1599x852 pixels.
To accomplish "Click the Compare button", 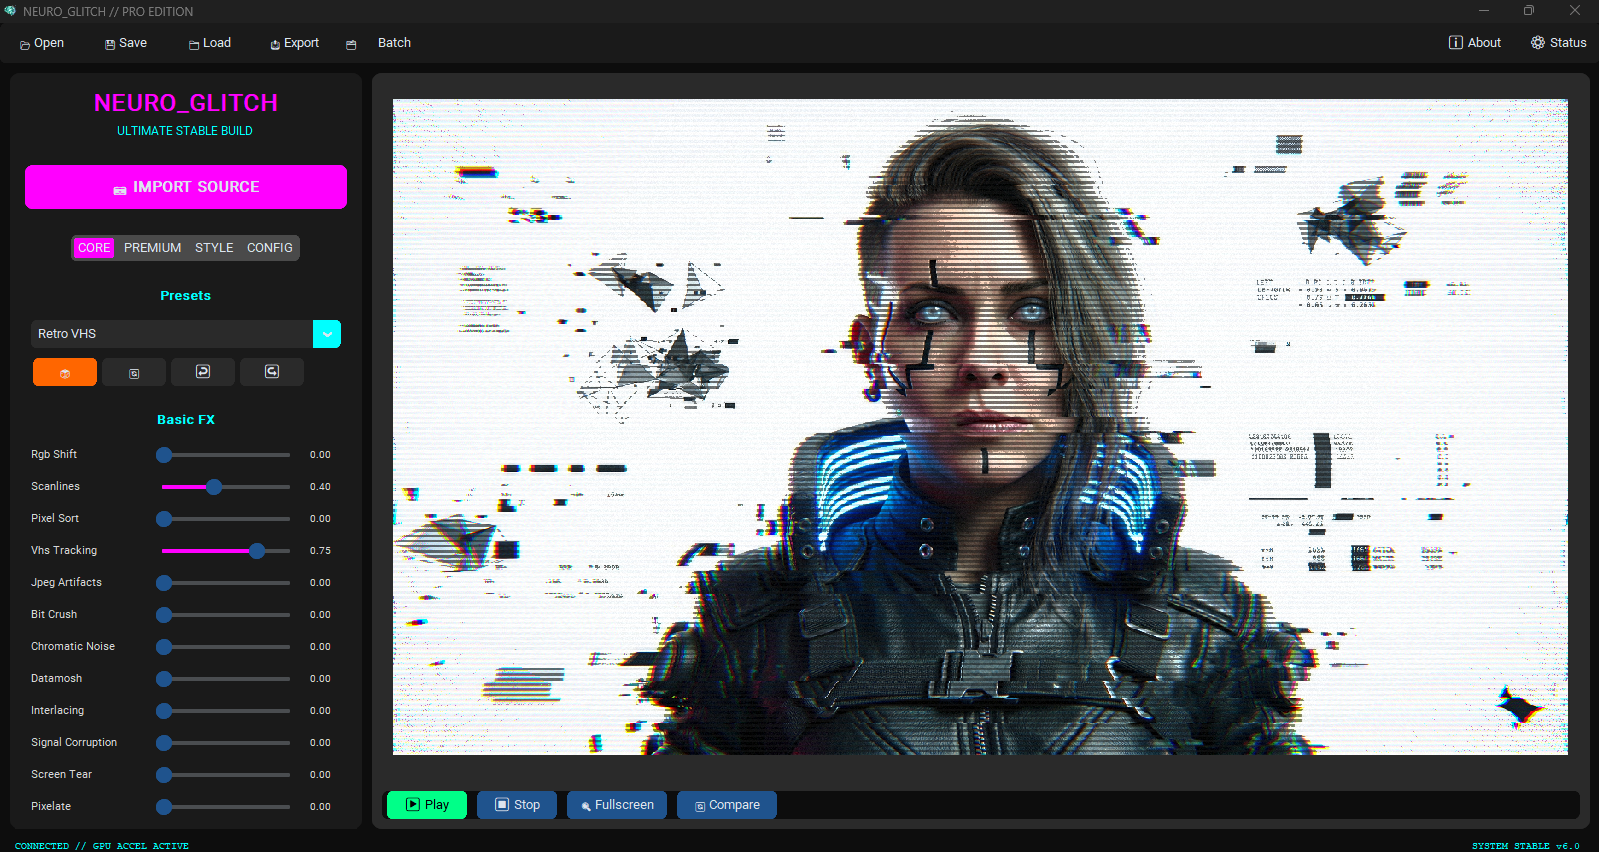I will click(x=727, y=805).
